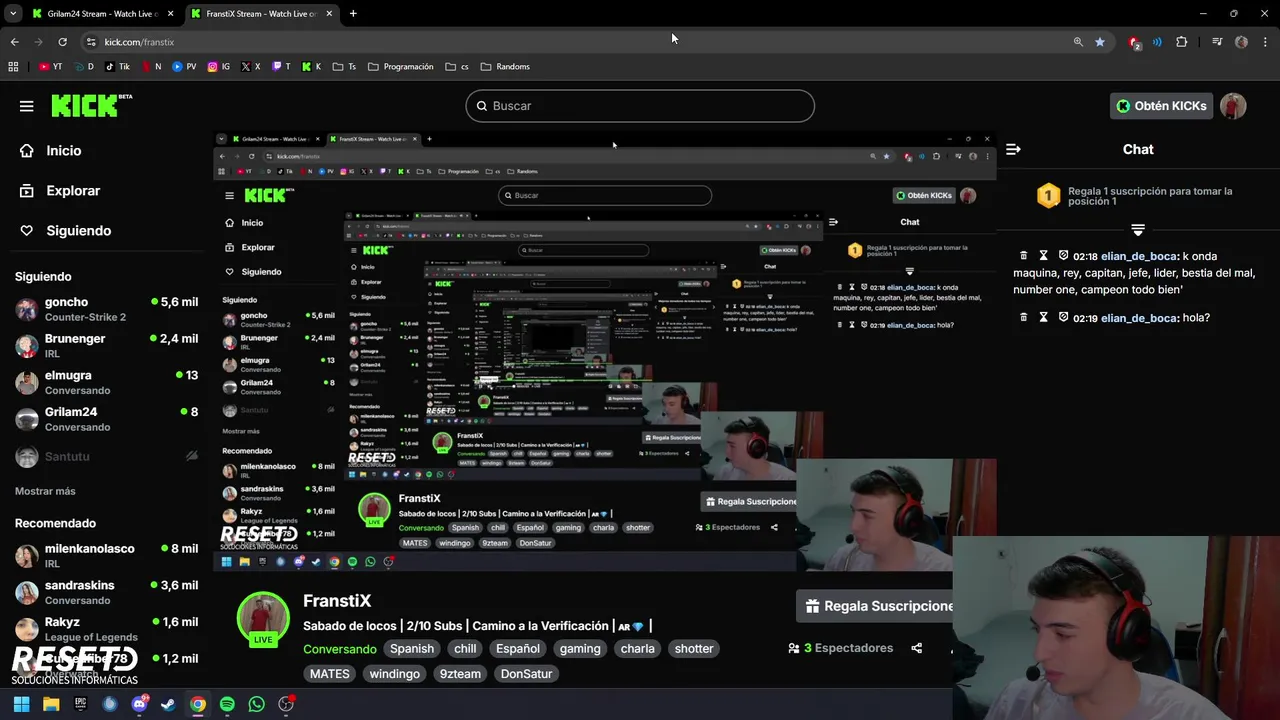Ban user on 02:18 message
The height and width of the screenshot is (720, 1280).
point(1063,256)
